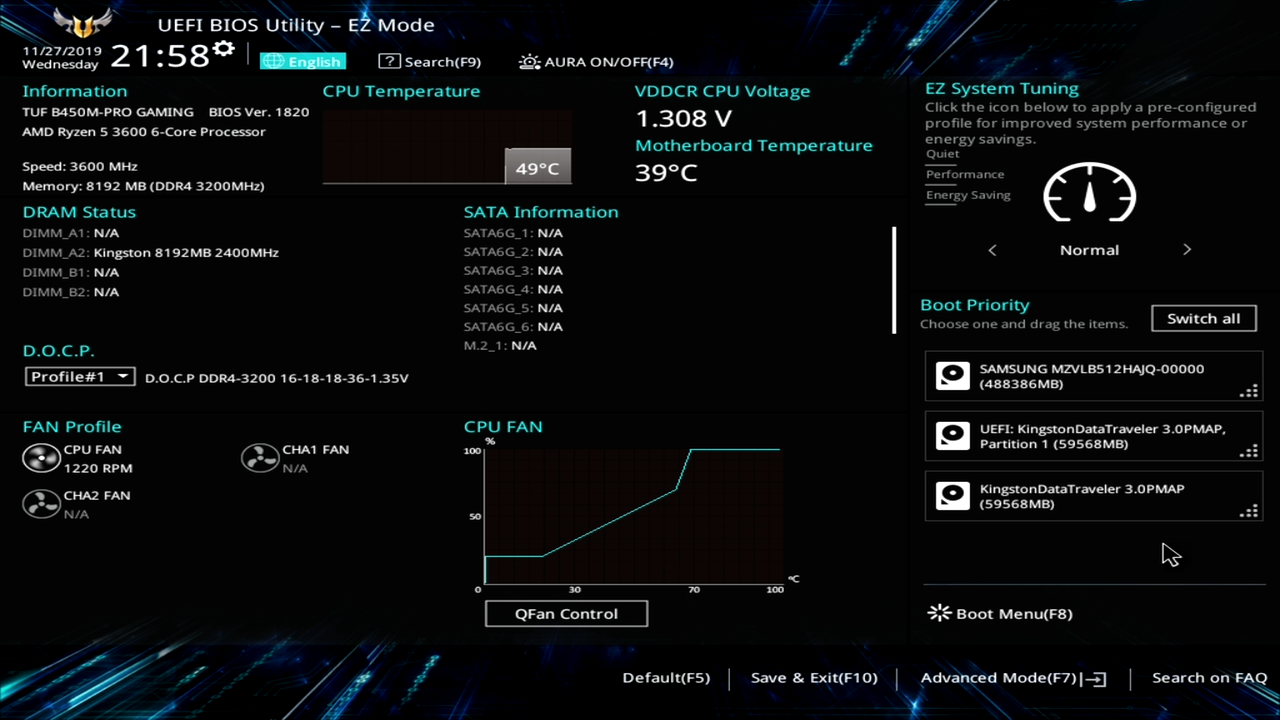This screenshot has height=720, width=1280.
Task: Click the Energy Saving tuning label
Action: click(968, 195)
